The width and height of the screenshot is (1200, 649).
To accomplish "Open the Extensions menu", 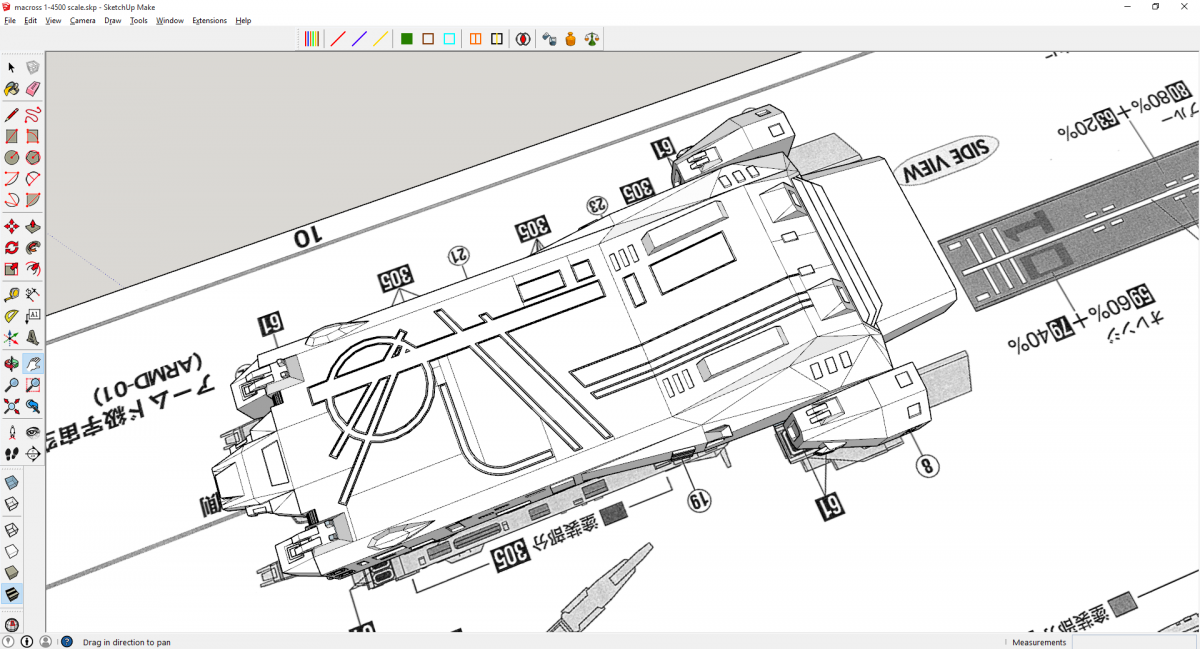I will click(x=210, y=20).
